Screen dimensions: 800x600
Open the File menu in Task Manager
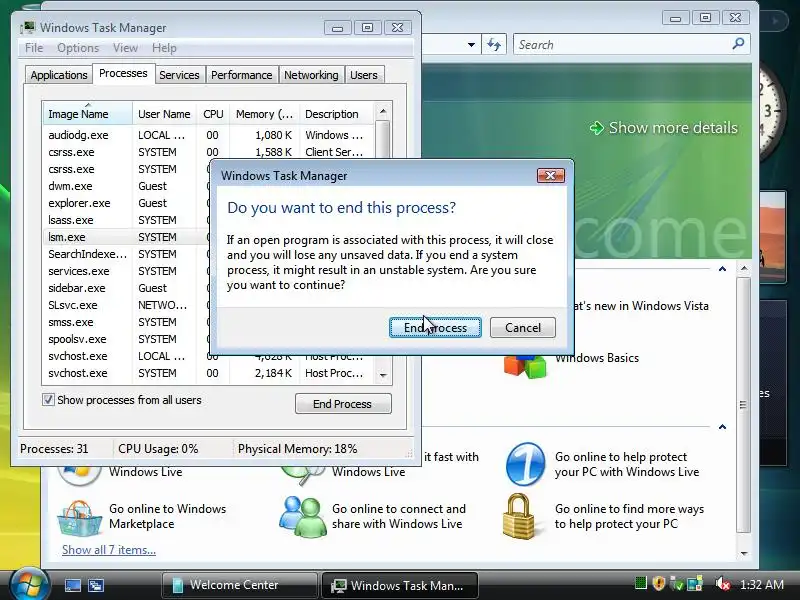(x=34, y=48)
